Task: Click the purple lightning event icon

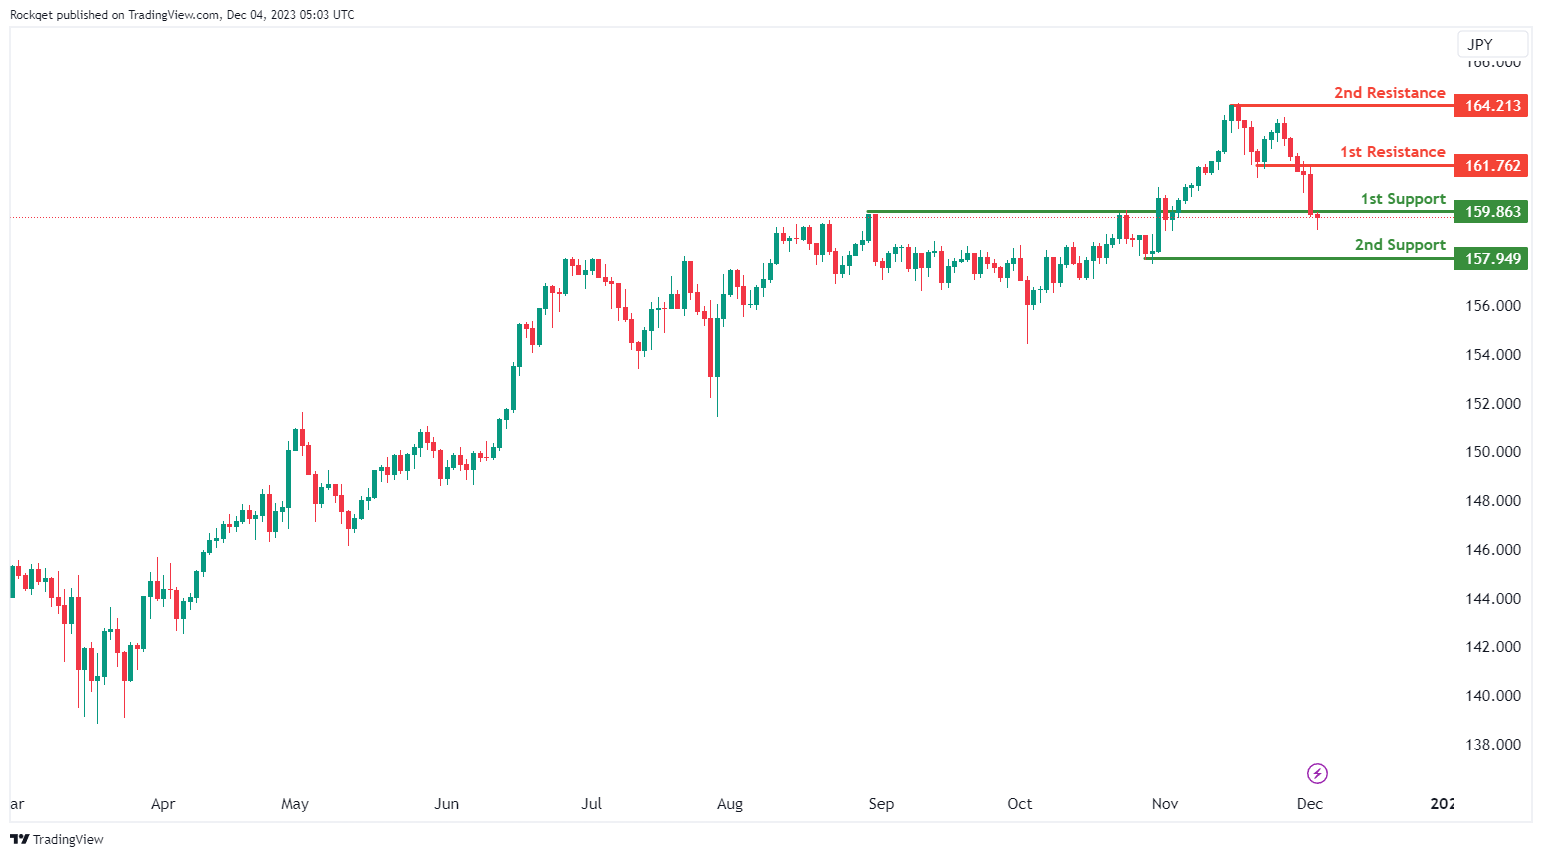Action: pos(1317,773)
